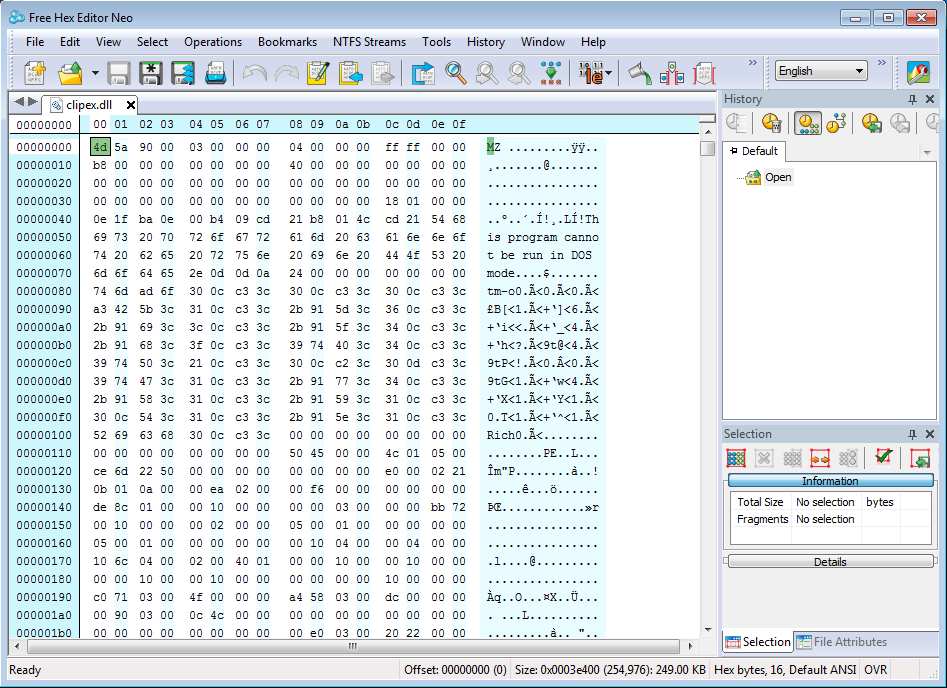Select the Open entry in History

[777, 177]
